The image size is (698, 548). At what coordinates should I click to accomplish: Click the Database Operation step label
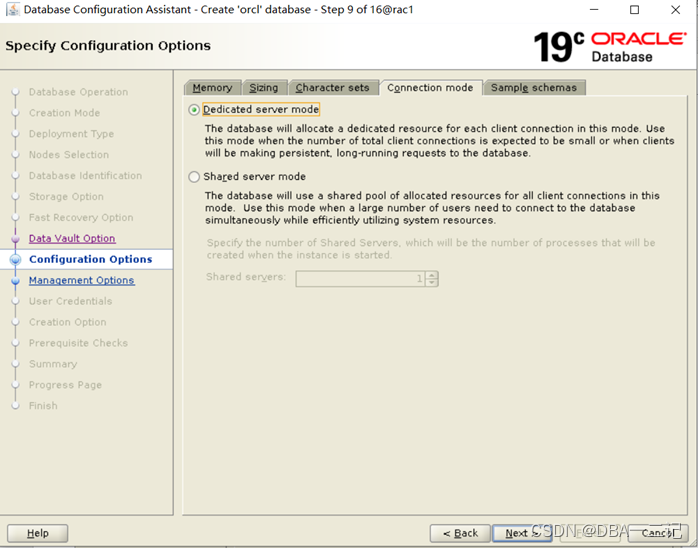click(x=78, y=92)
